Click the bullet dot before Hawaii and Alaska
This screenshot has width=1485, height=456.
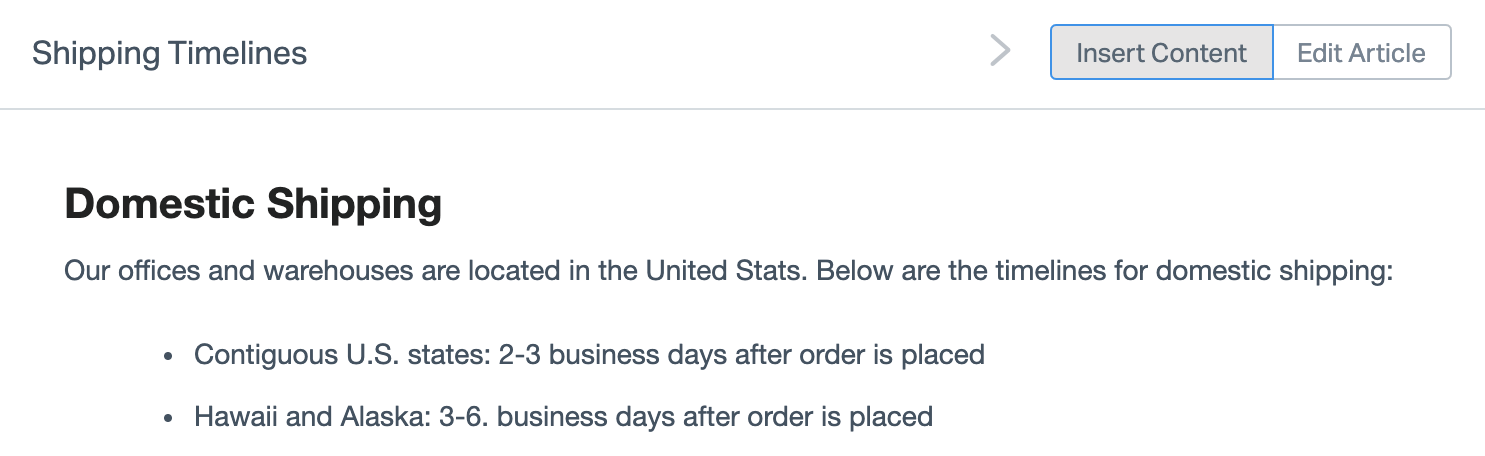170,417
